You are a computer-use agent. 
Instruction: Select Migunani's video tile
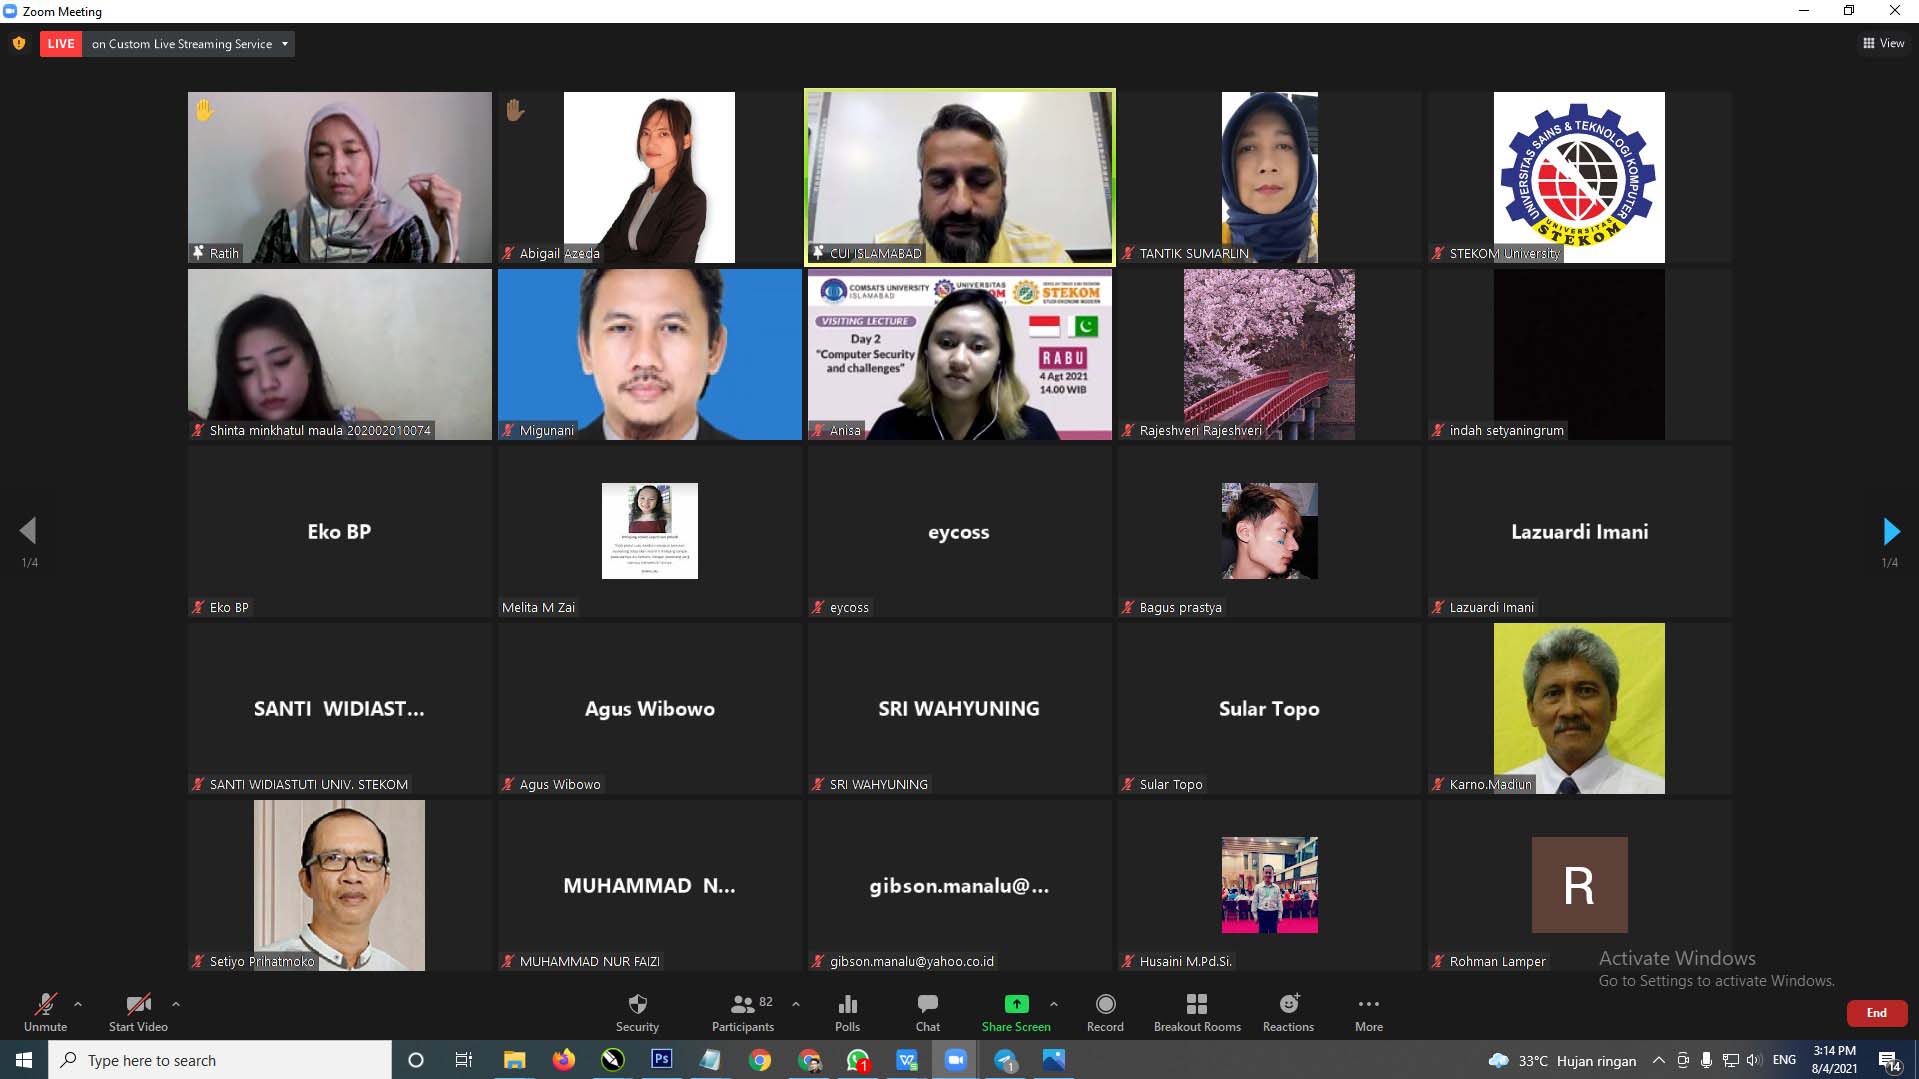point(650,354)
